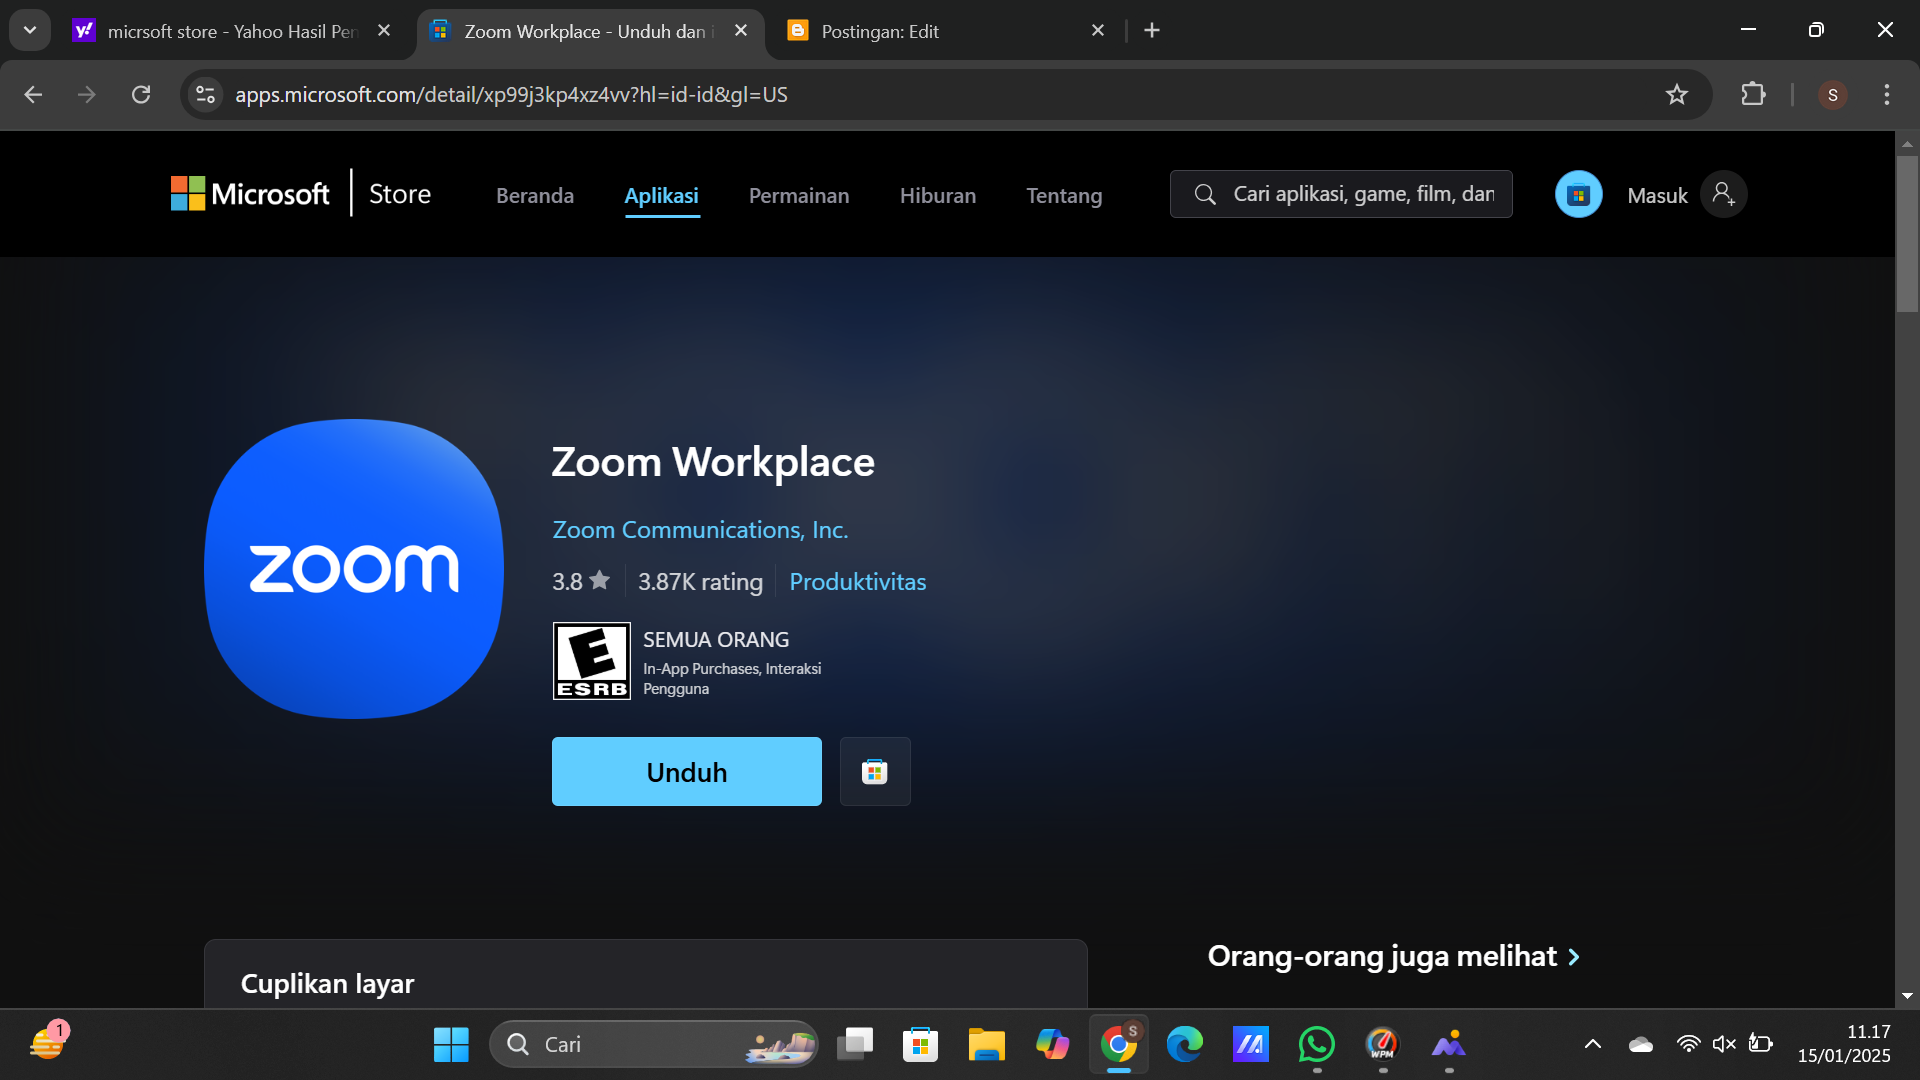Go back to previous page
The image size is (1920, 1080).
point(33,94)
